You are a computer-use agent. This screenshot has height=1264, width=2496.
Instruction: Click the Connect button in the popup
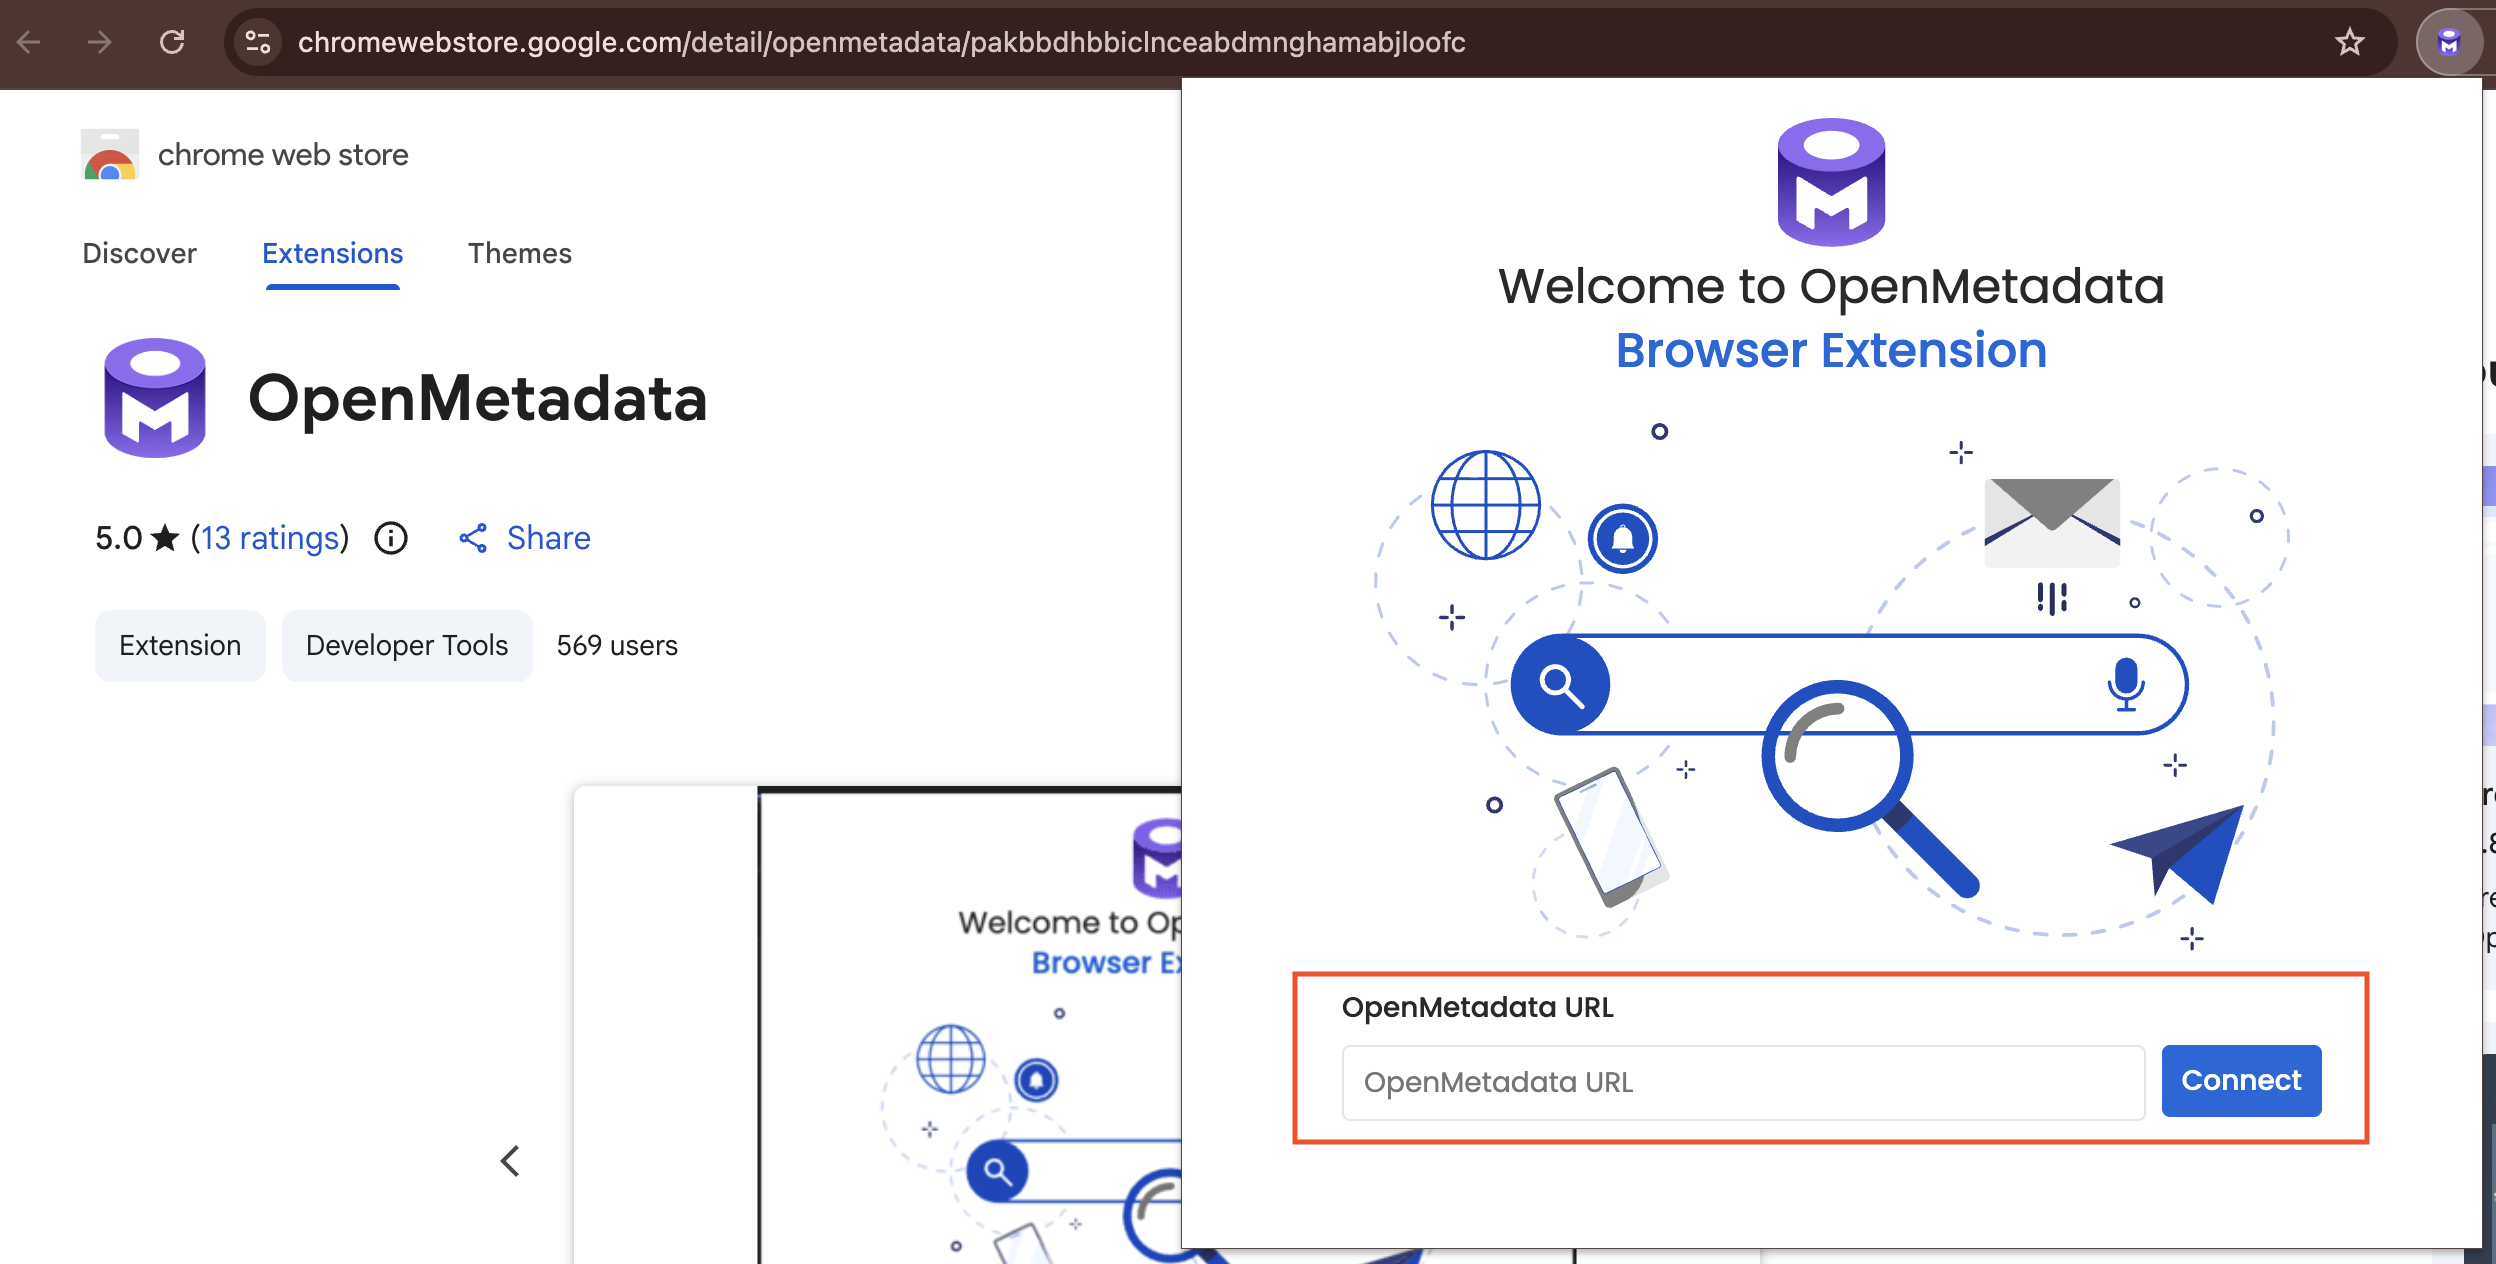click(2241, 1080)
